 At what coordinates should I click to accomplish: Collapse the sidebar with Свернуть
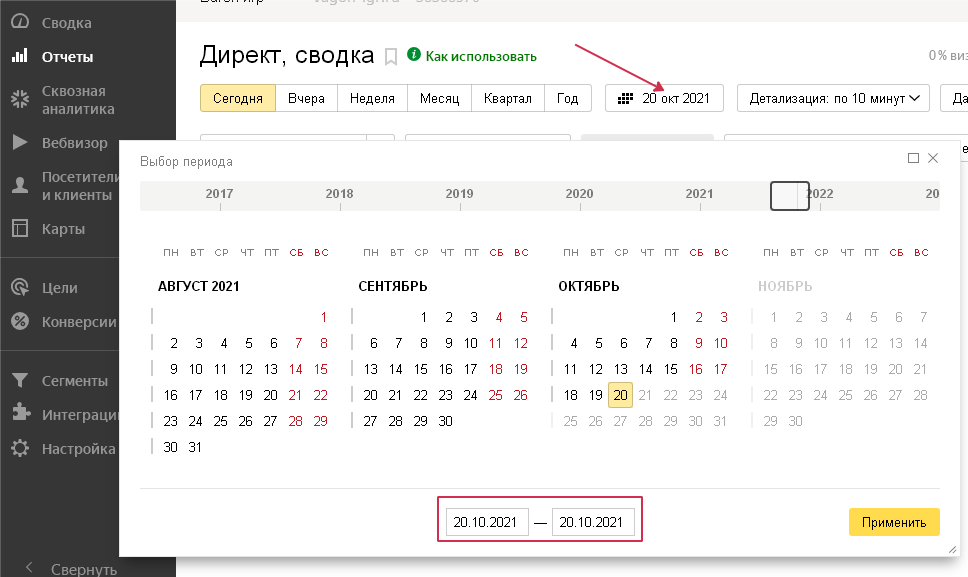click(x=70, y=569)
